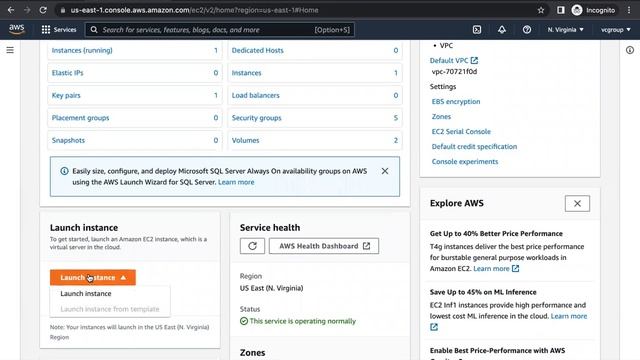Click 'This service is operating normally' status
640x360 pixels.
tap(302, 321)
